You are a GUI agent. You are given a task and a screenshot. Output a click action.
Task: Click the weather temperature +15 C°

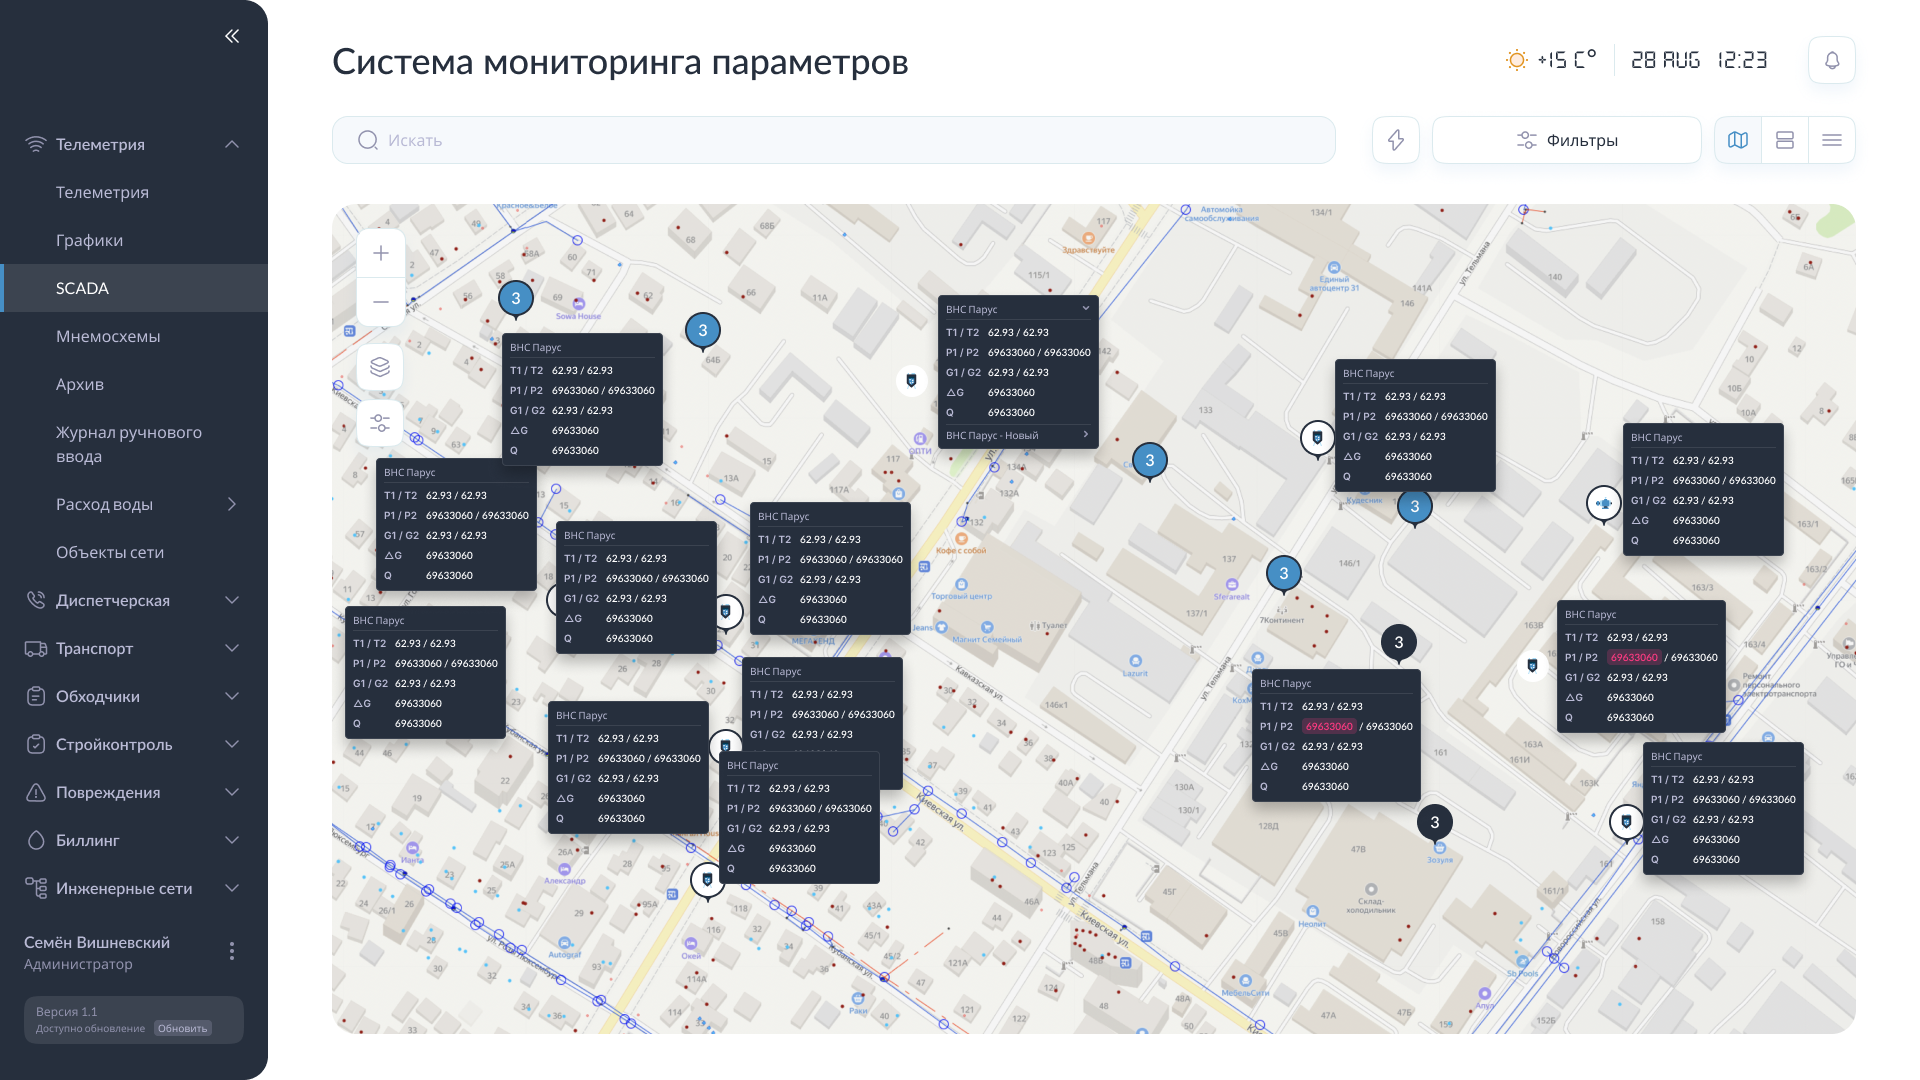click(1567, 60)
